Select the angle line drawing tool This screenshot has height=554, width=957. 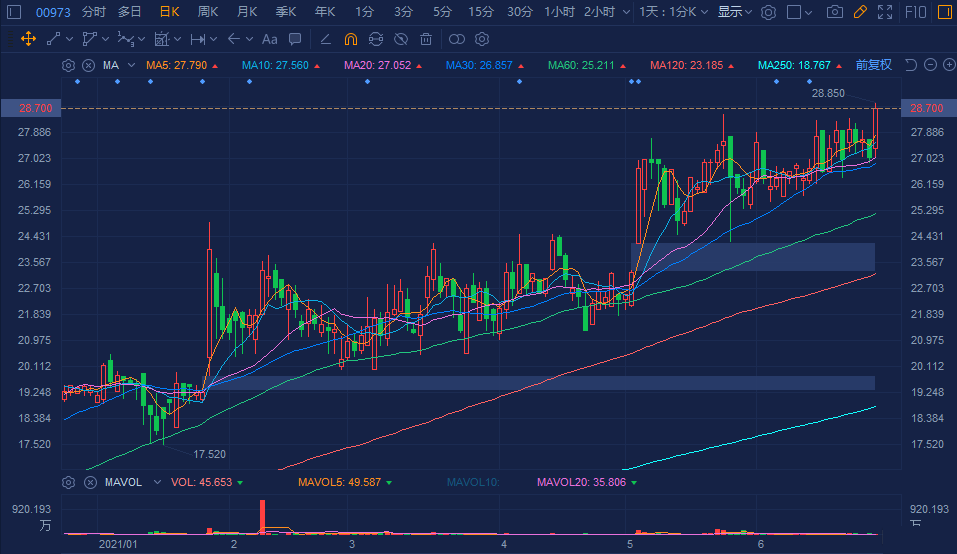point(324,39)
